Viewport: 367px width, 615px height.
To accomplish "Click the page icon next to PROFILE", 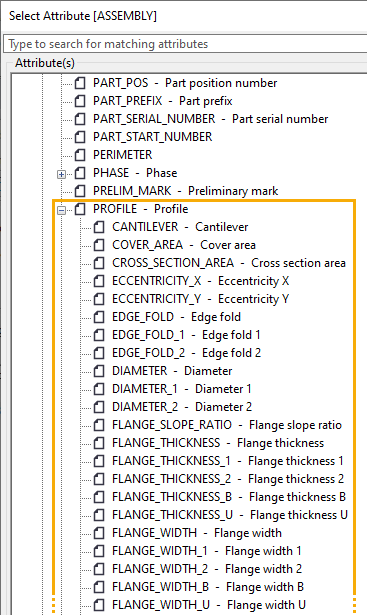I will click(80, 209).
